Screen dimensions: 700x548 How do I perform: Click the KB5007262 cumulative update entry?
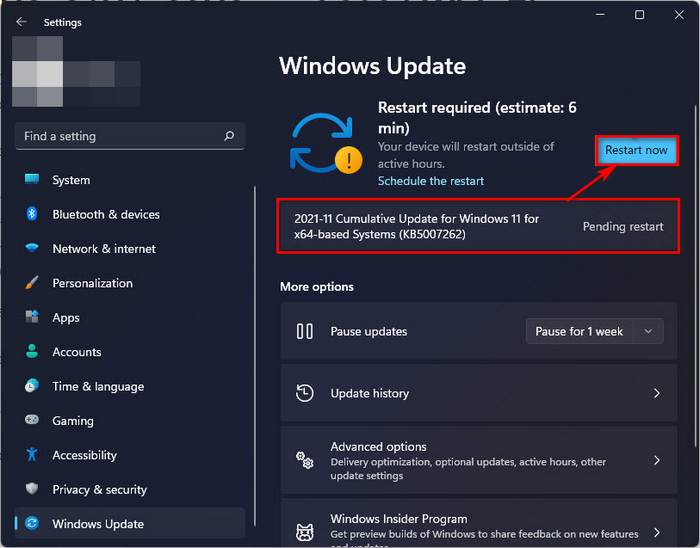[x=478, y=226]
